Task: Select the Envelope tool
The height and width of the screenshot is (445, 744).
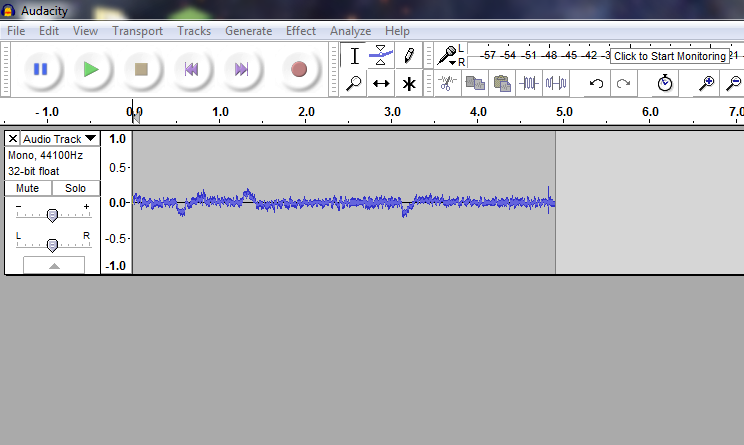Action: click(381, 56)
